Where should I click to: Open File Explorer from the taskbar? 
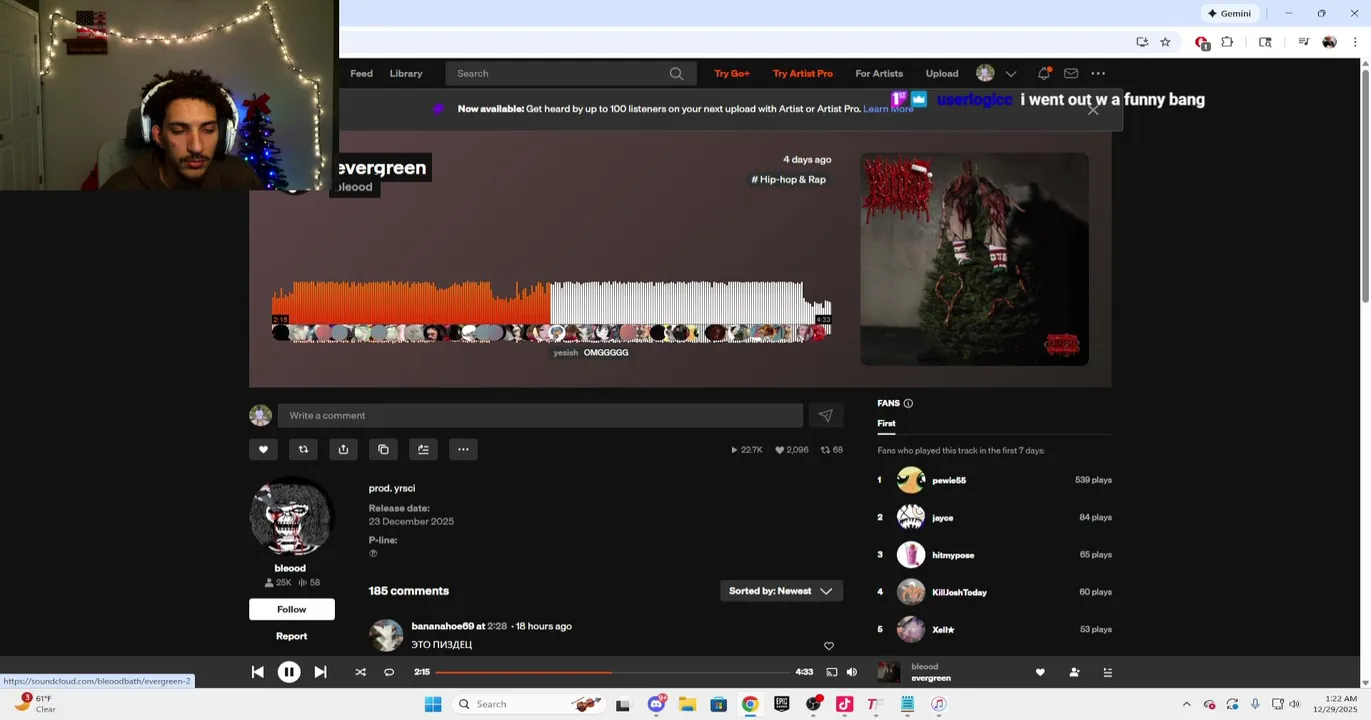pyautogui.click(x=687, y=704)
